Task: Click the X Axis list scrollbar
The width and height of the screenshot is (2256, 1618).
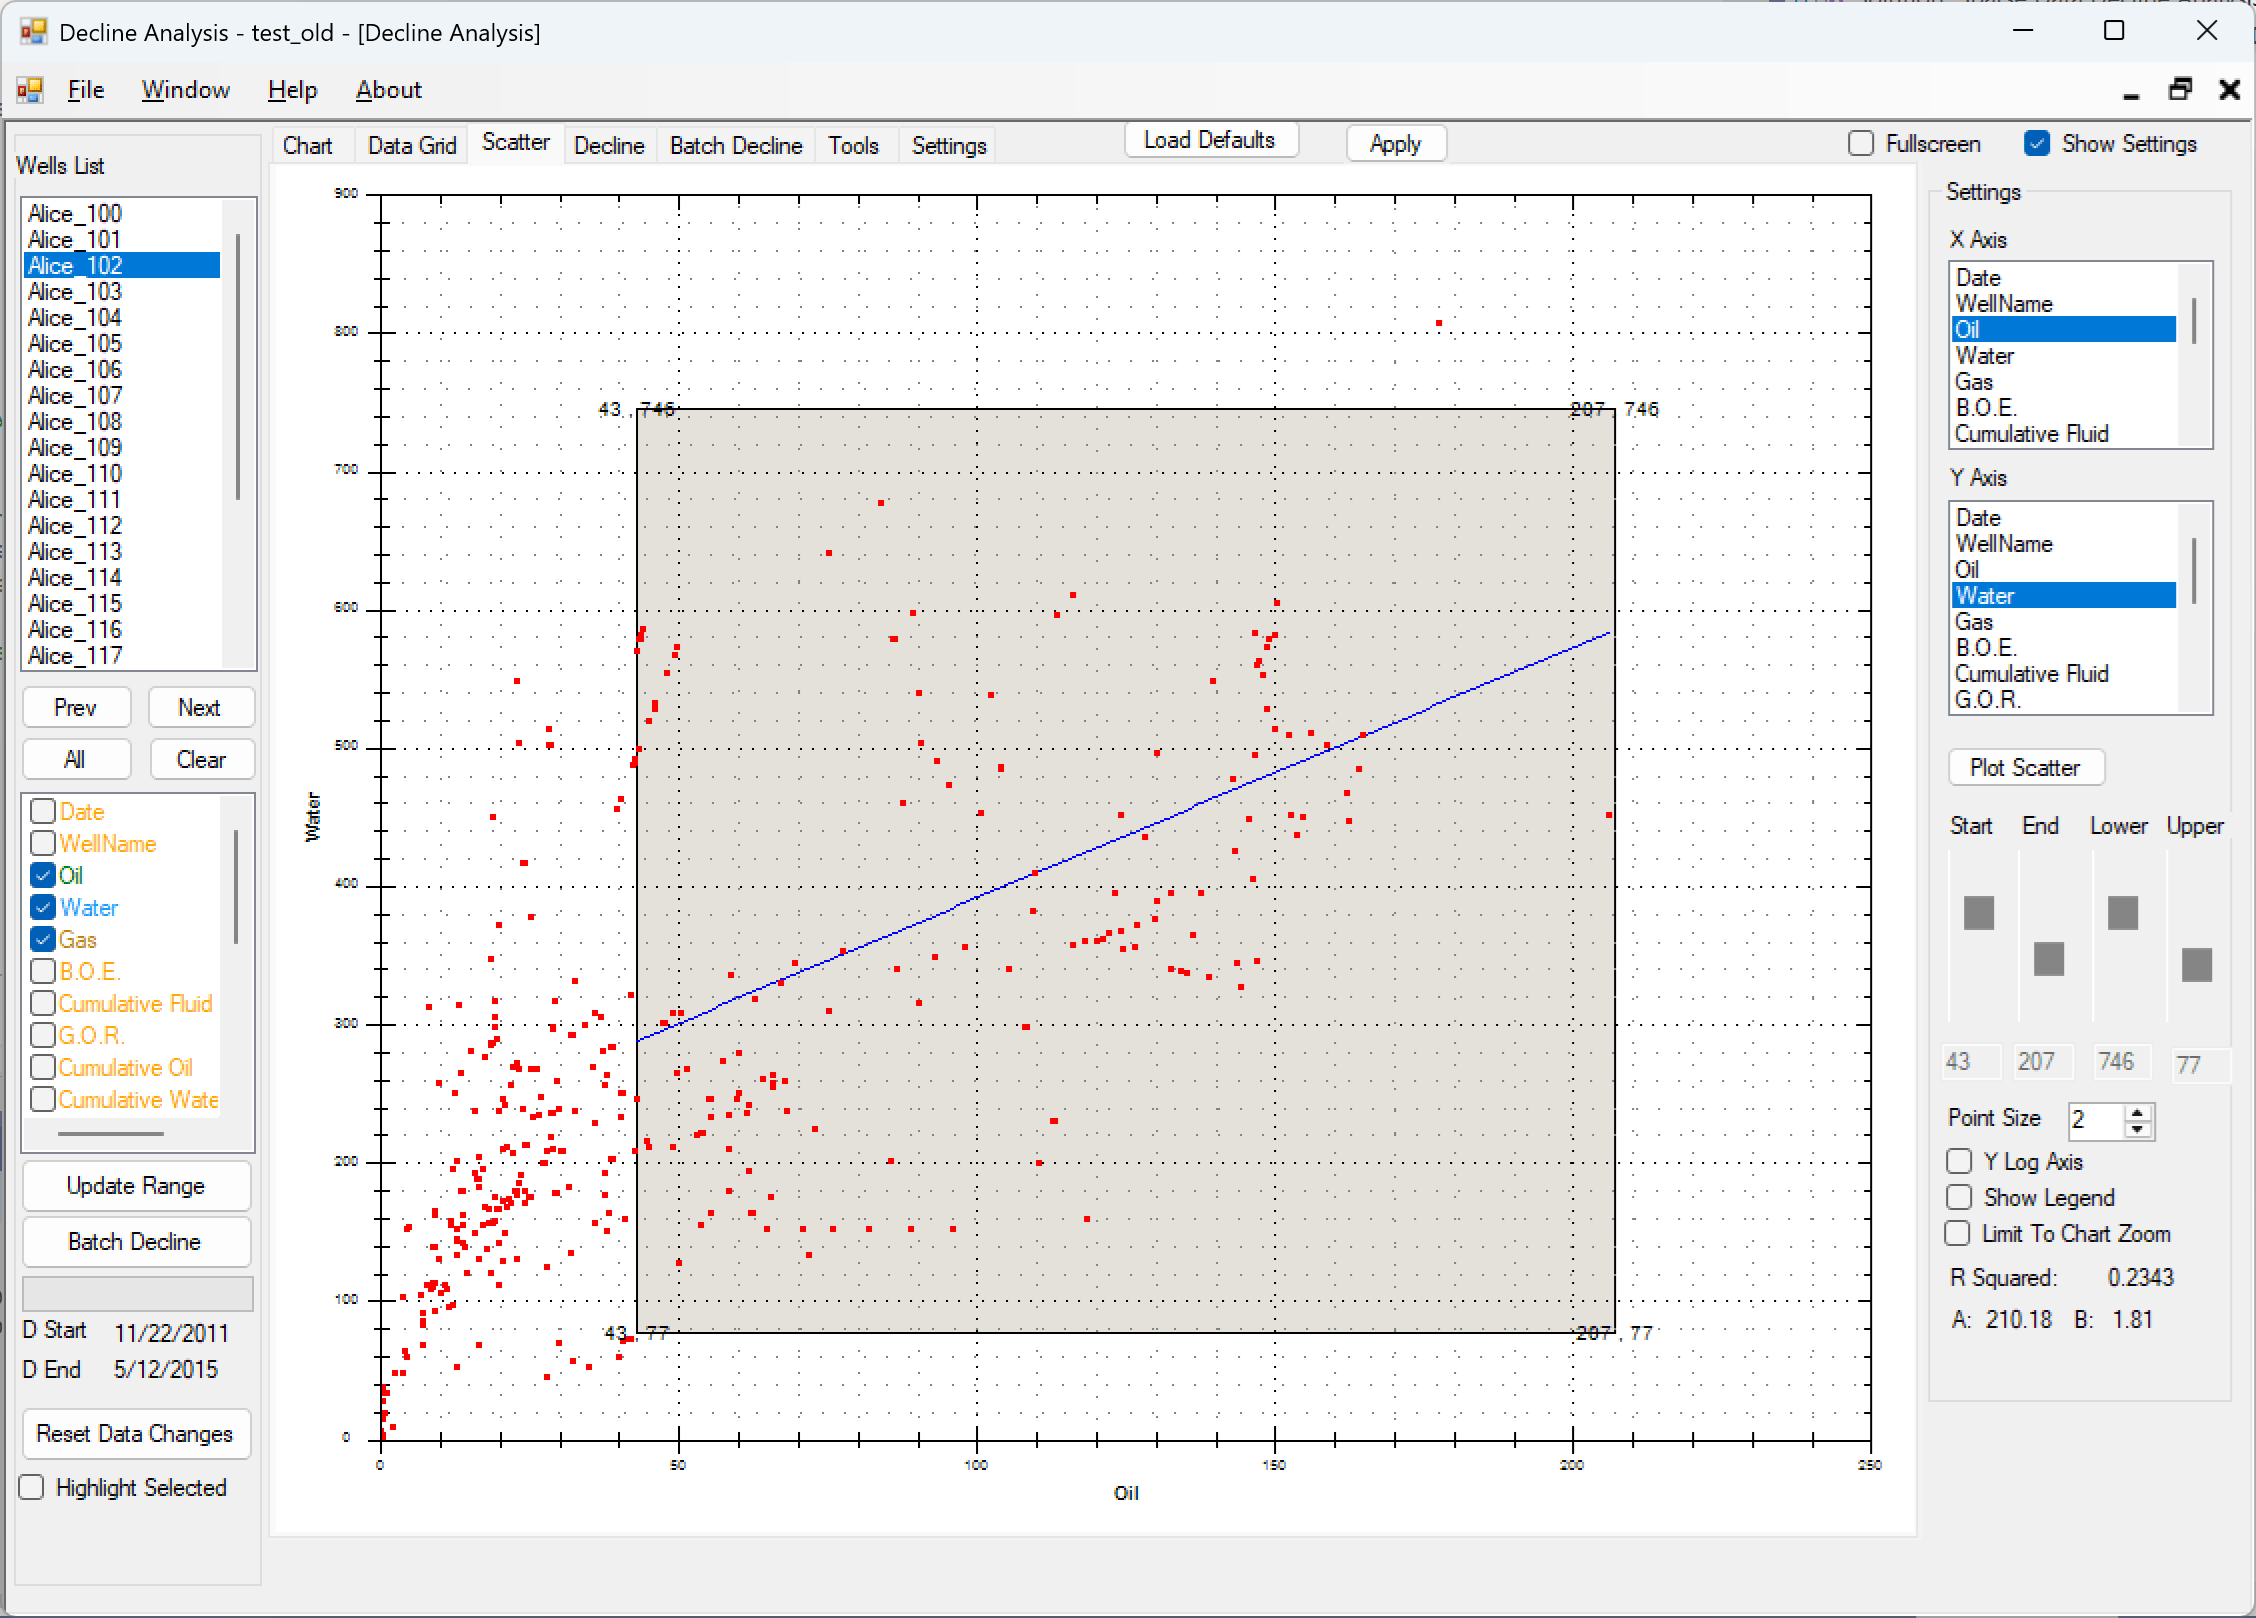Action: 2194,320
